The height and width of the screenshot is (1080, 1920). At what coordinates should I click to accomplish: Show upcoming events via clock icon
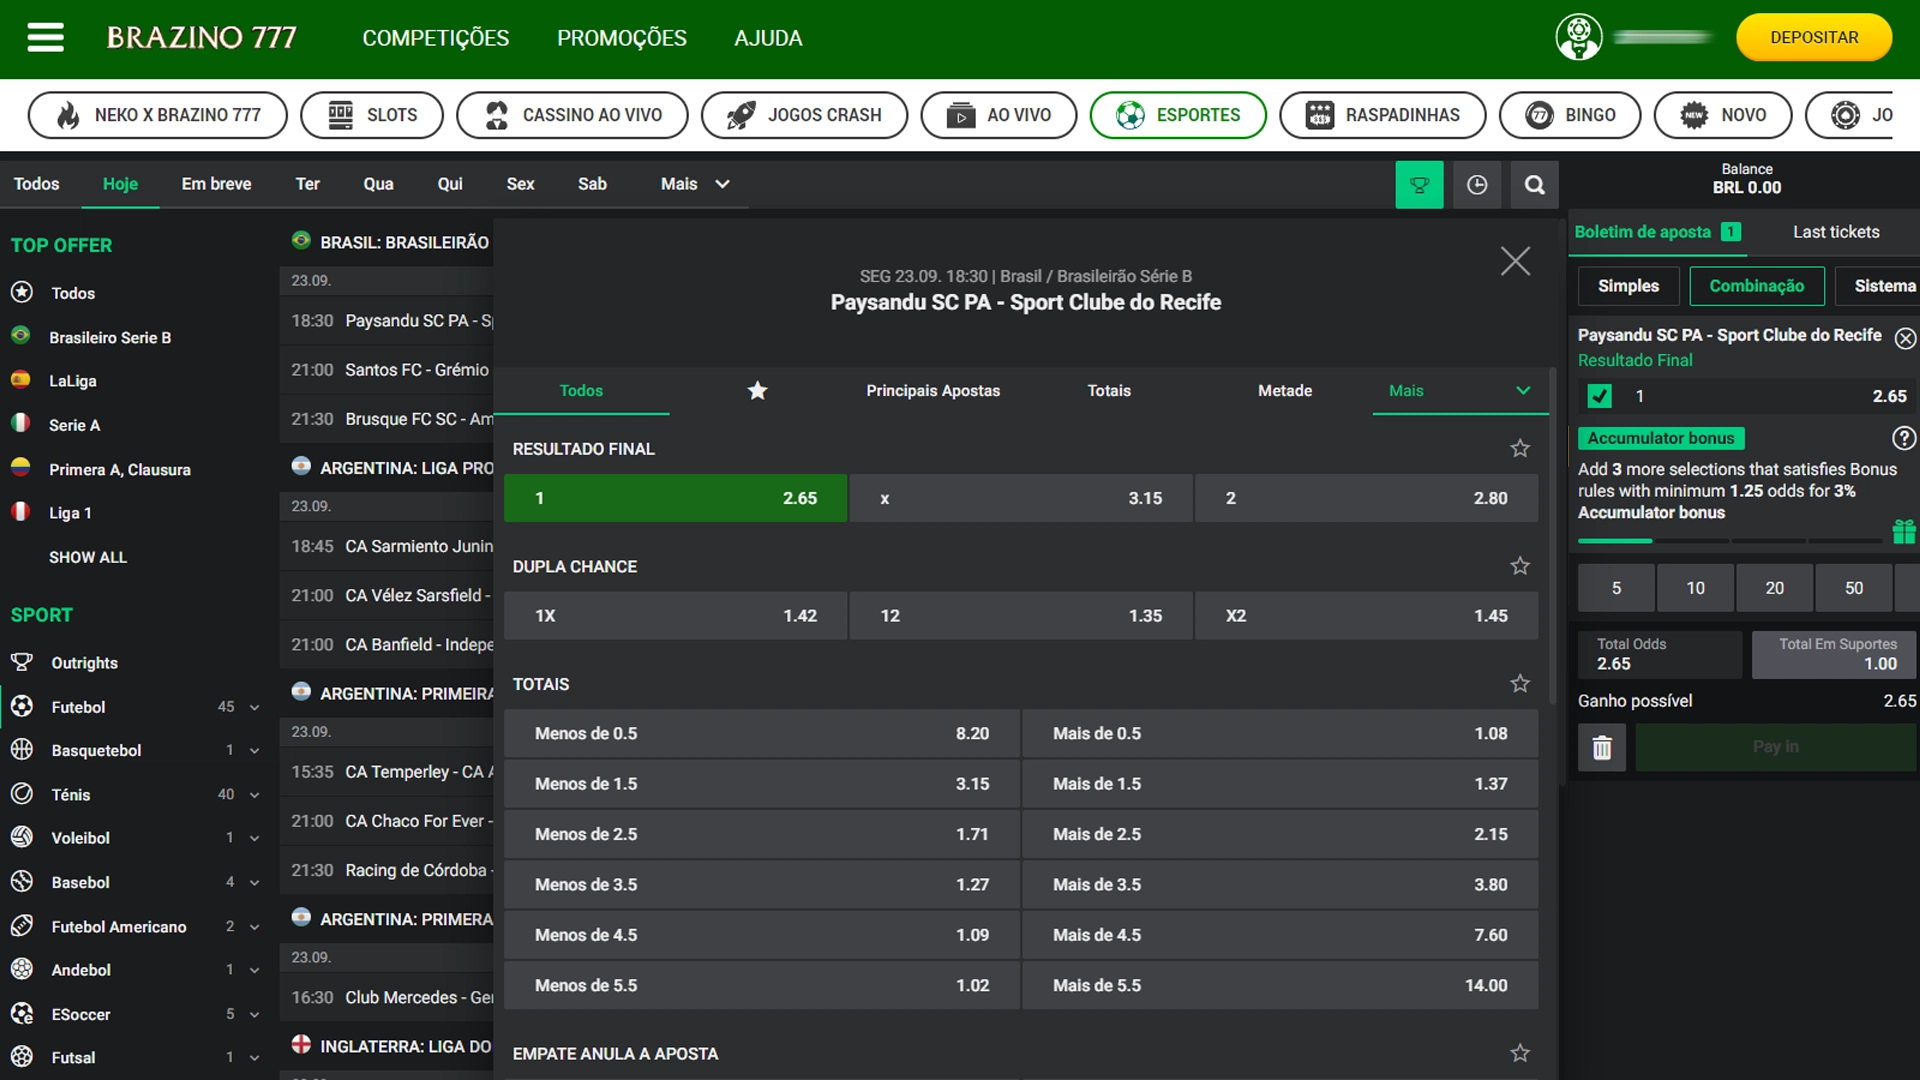(x=1477, y=184)
